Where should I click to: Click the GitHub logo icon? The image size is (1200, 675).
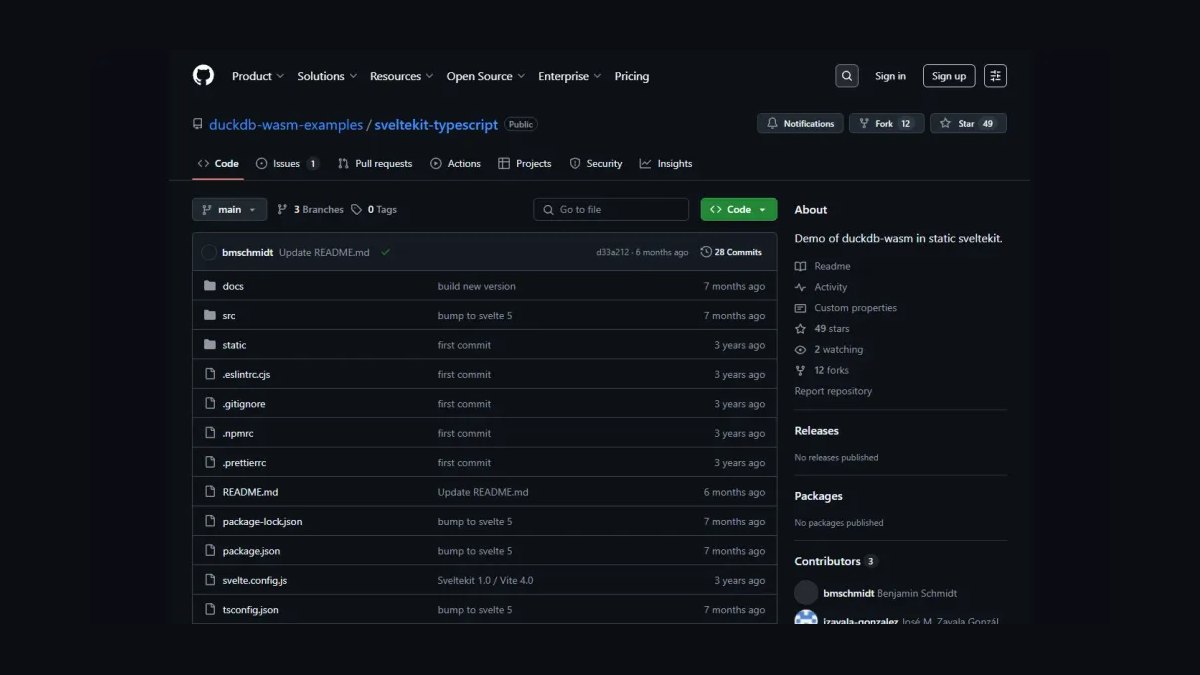(x=203, y=76)
